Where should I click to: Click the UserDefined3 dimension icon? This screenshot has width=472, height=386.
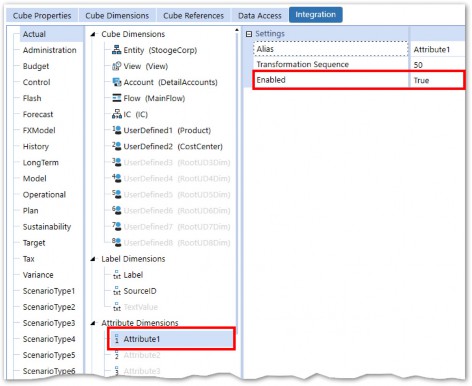117,162
